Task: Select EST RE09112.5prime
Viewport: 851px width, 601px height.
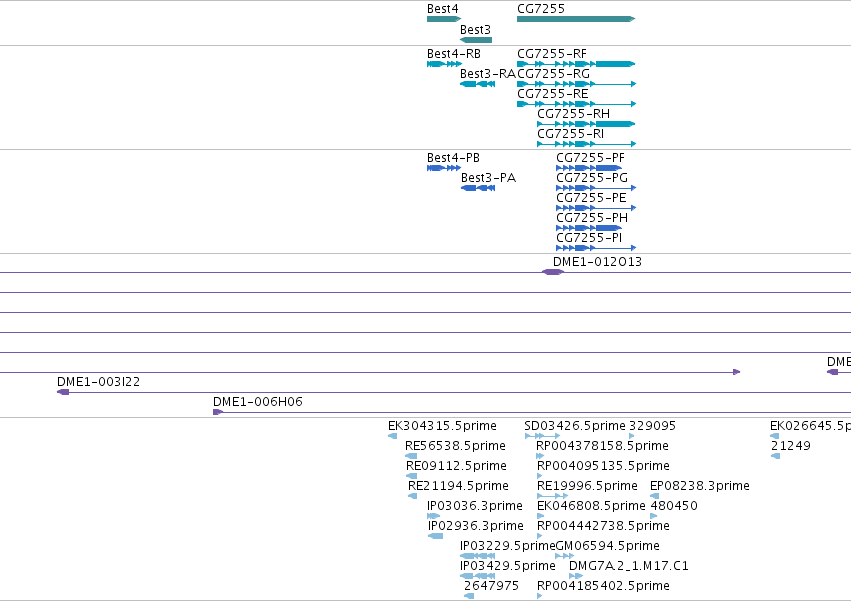Action: click(x=411, y=476)
